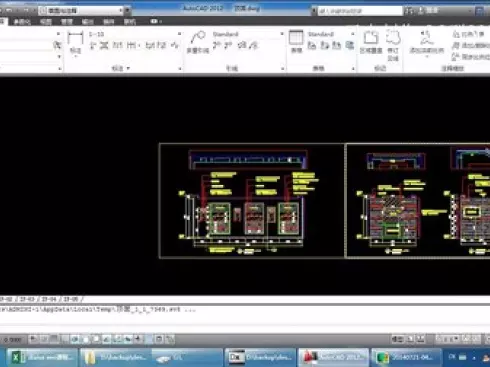This screenshot has height=367, width=490.
Task: Click the Annotation Scale button in status bar
Action: point(448,339)
